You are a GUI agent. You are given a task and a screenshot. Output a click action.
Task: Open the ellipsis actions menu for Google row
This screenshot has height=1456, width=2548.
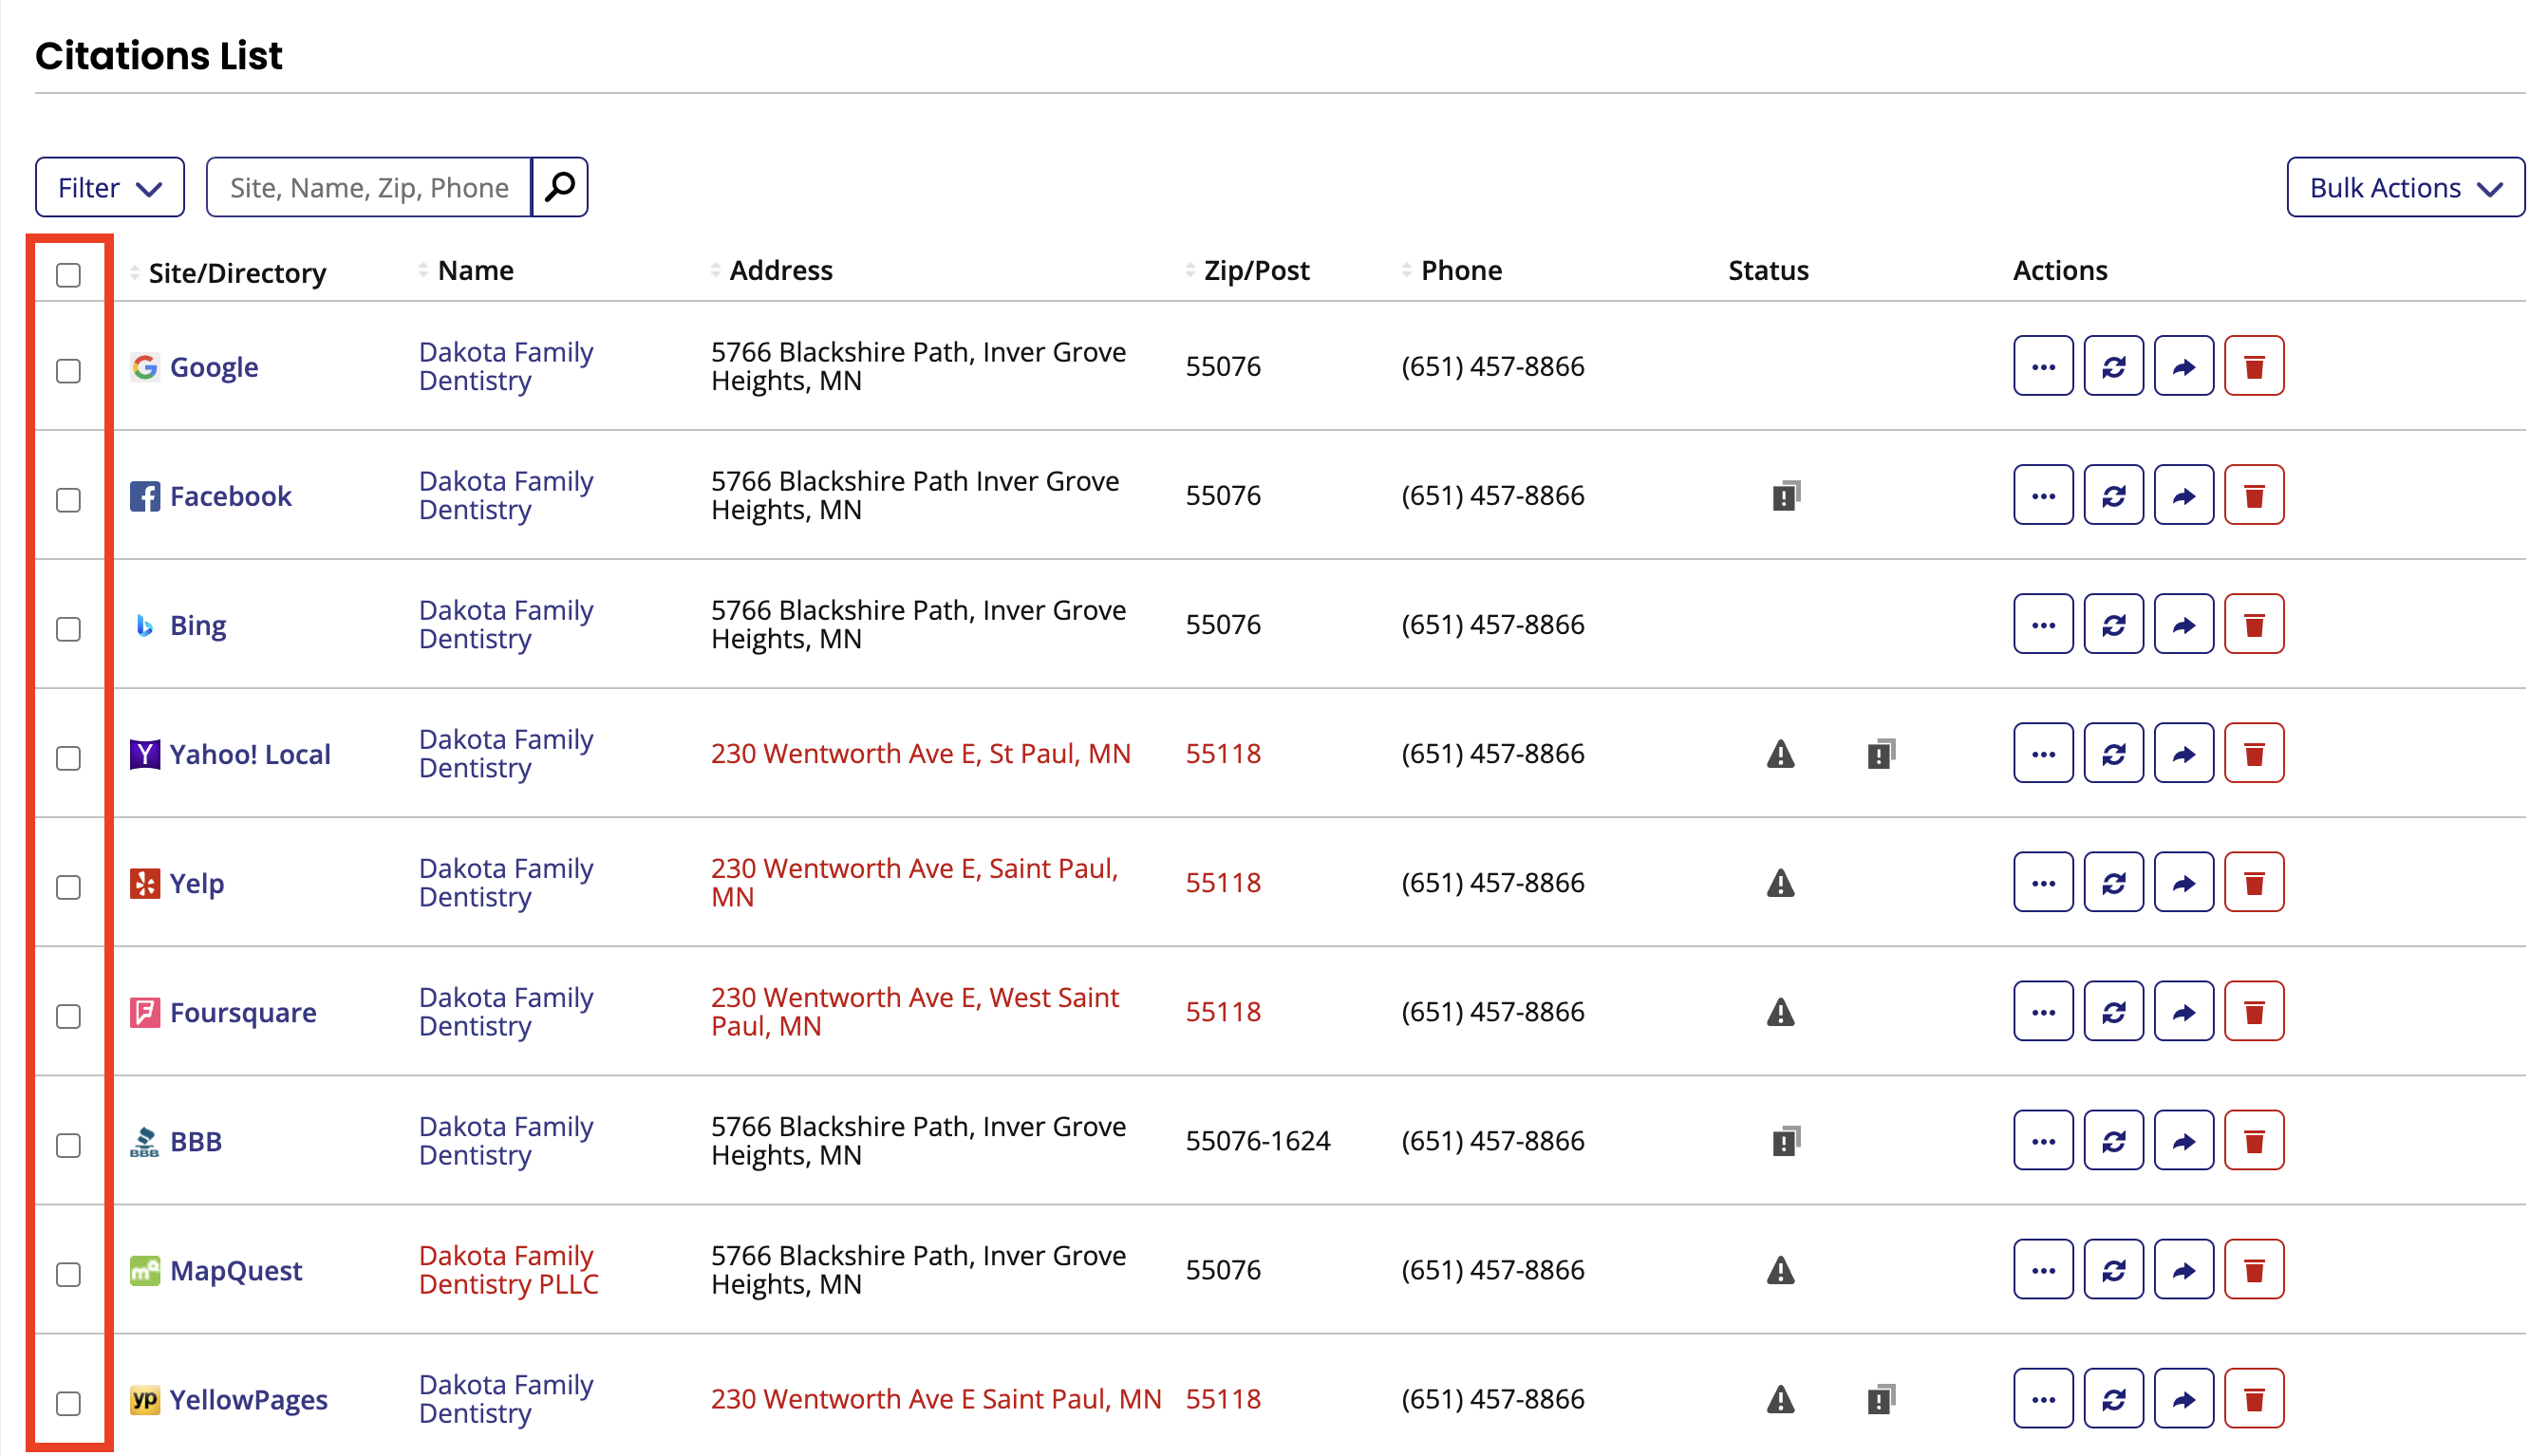(2042, 366)
